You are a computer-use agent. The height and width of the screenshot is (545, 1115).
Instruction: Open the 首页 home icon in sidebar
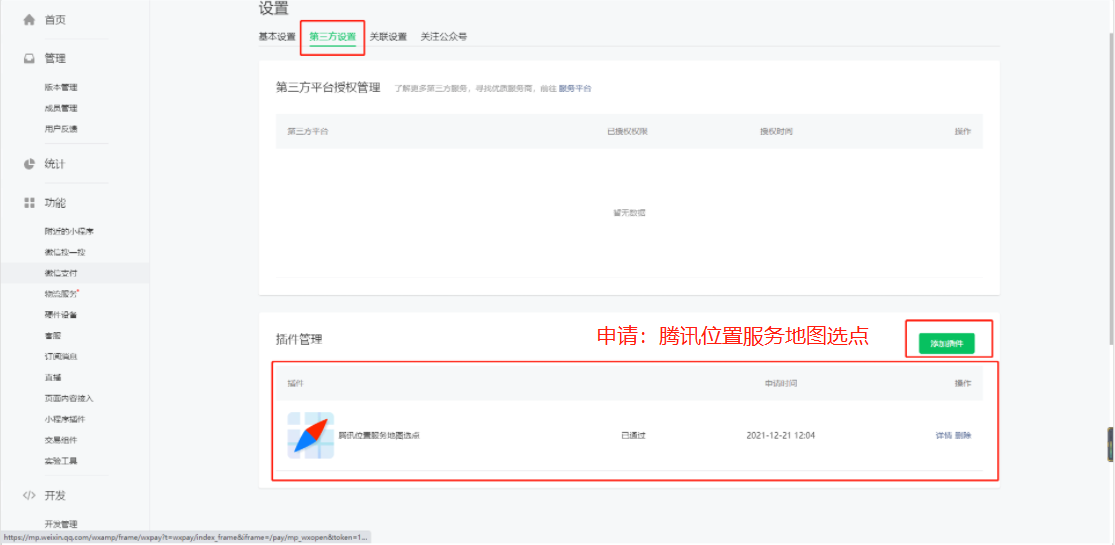(29, 20)
